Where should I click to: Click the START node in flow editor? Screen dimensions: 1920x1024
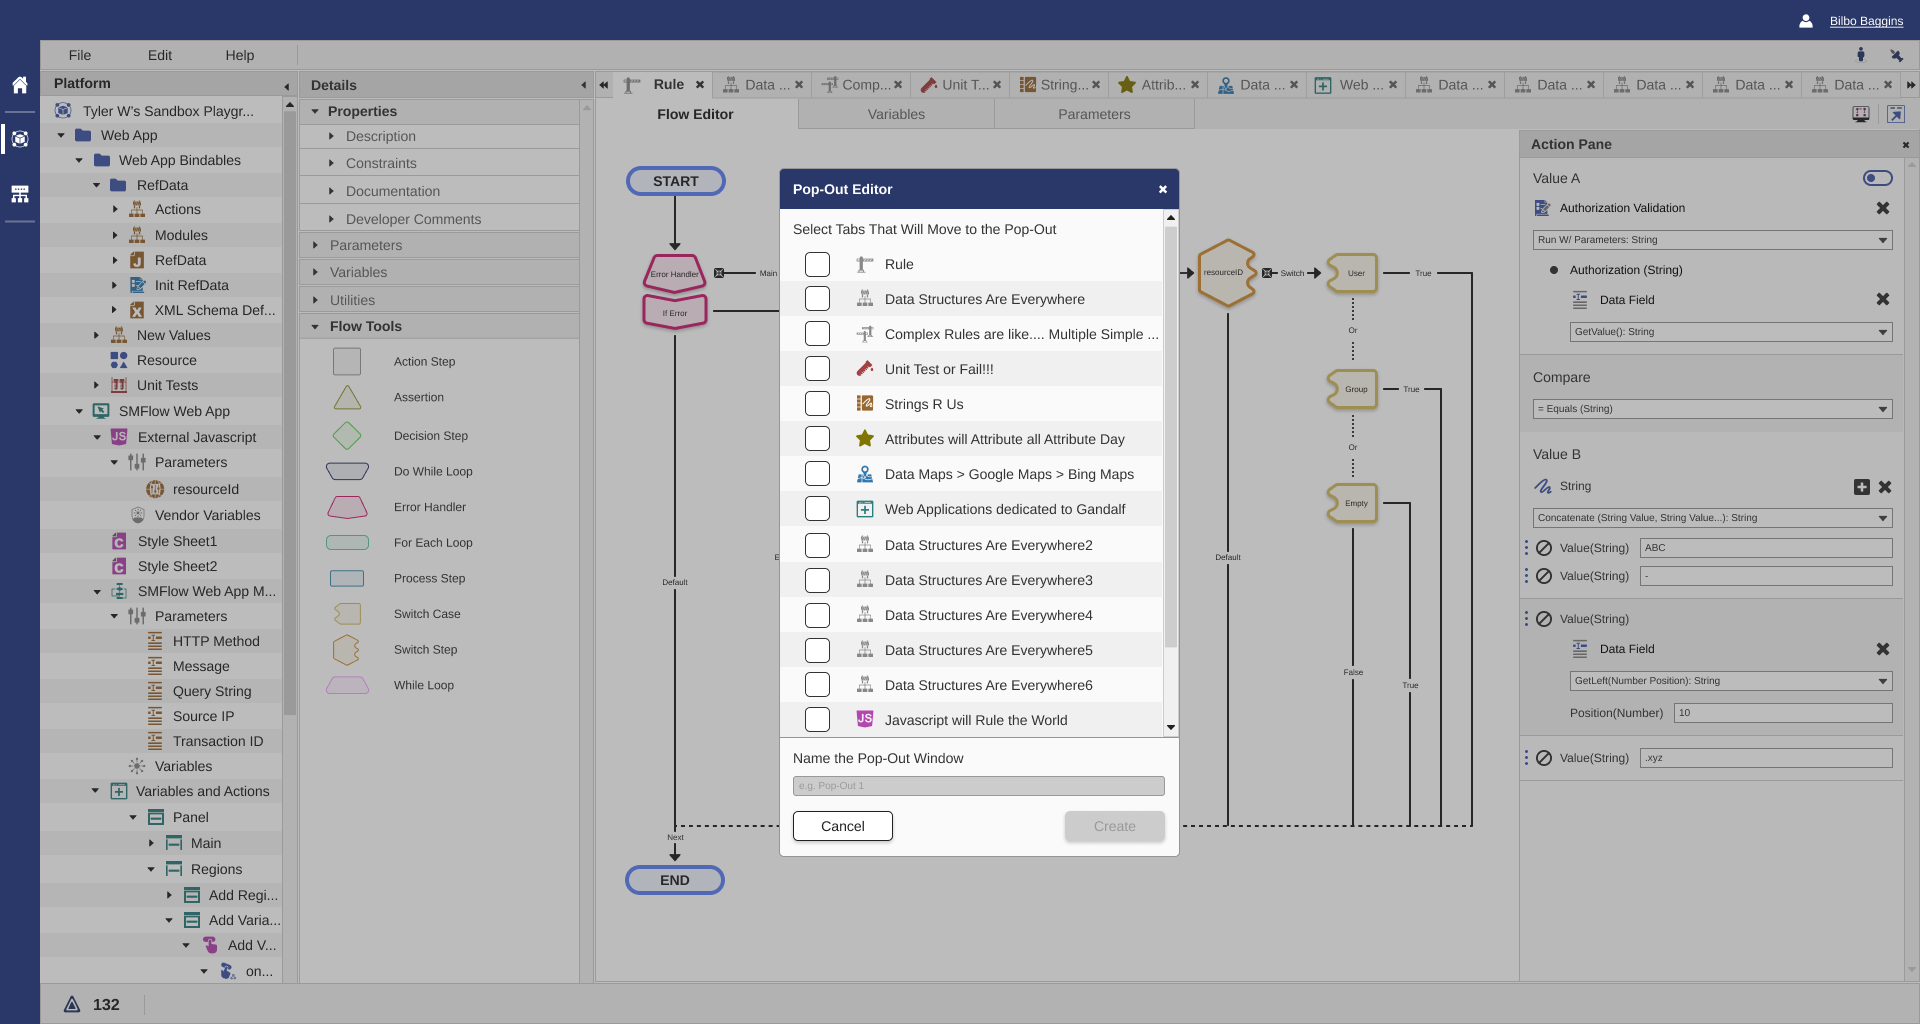[675, 181]
